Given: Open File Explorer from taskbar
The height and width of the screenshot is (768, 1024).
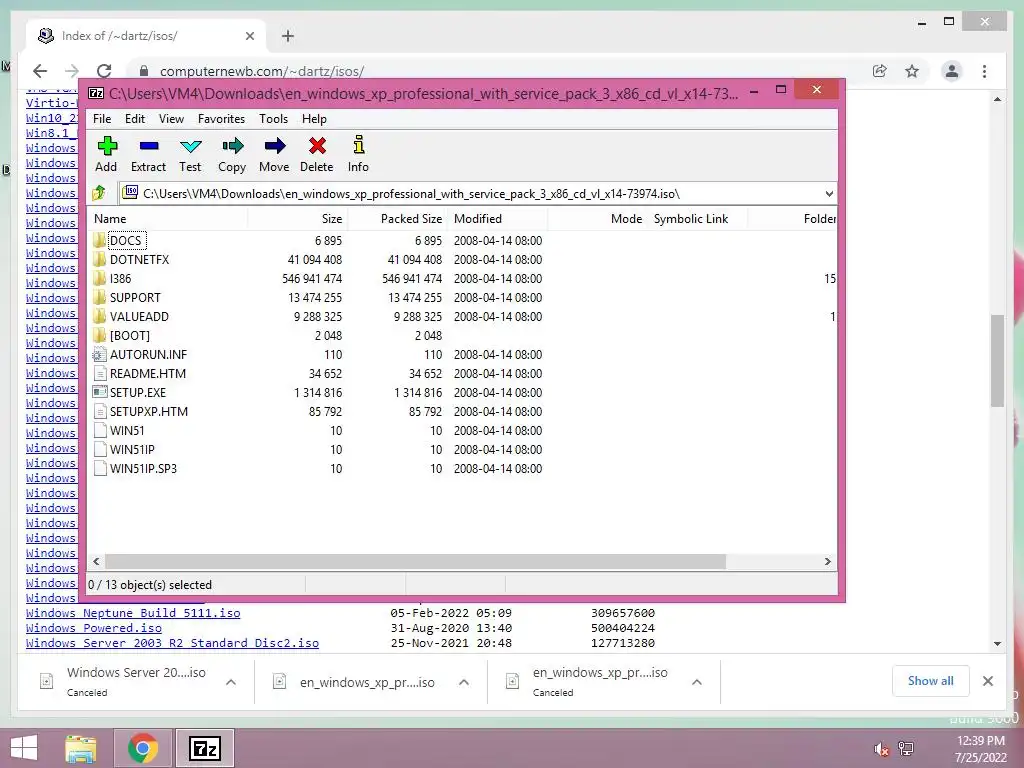Looking at the screenshot, I should click(x=81, y=748).
